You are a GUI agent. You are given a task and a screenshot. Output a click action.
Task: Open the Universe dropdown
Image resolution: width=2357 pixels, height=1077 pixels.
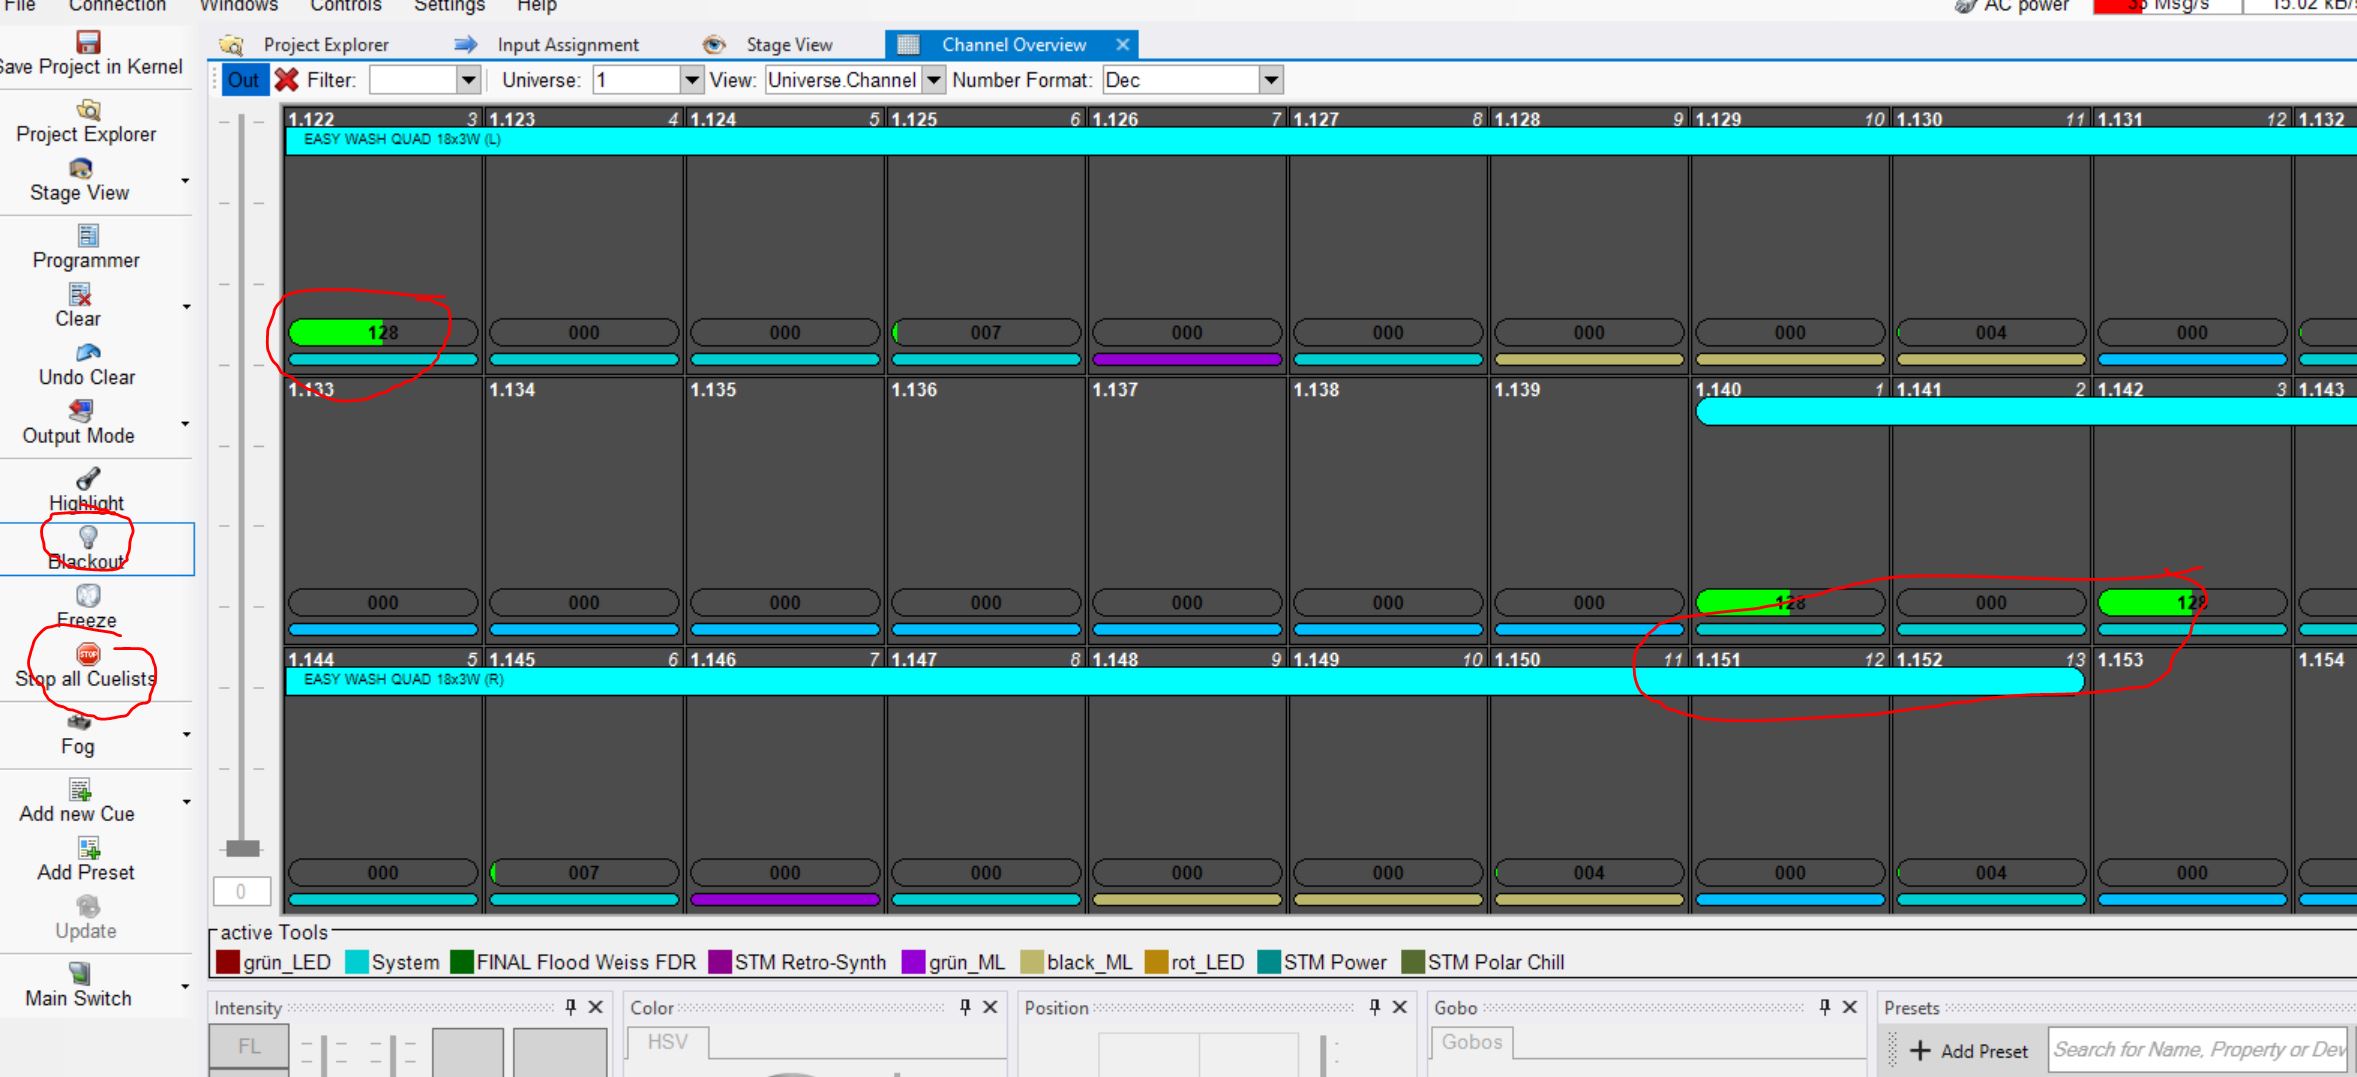[x=691, y=80]
